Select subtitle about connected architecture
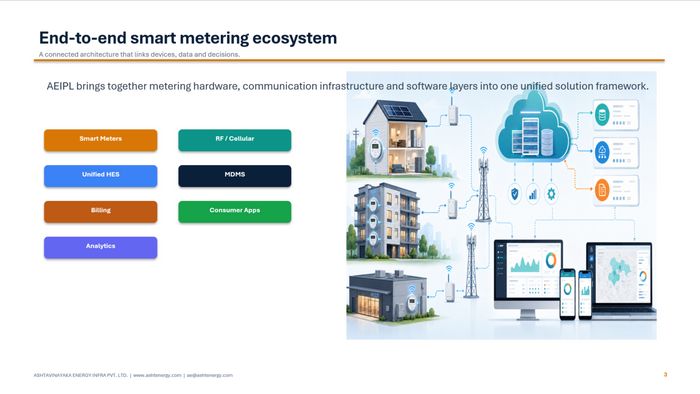Viewport: 700px width, 394px height. coord(139,54)
